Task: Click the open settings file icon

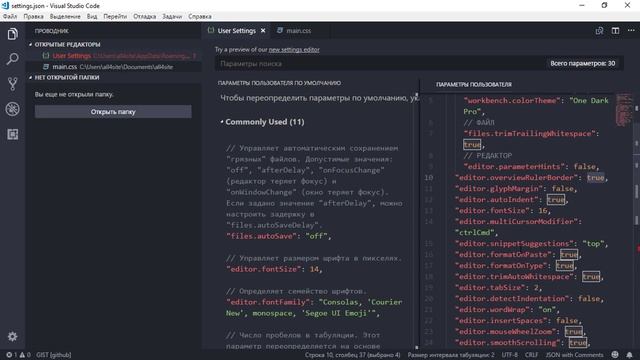Action: [x=599, y=31]
